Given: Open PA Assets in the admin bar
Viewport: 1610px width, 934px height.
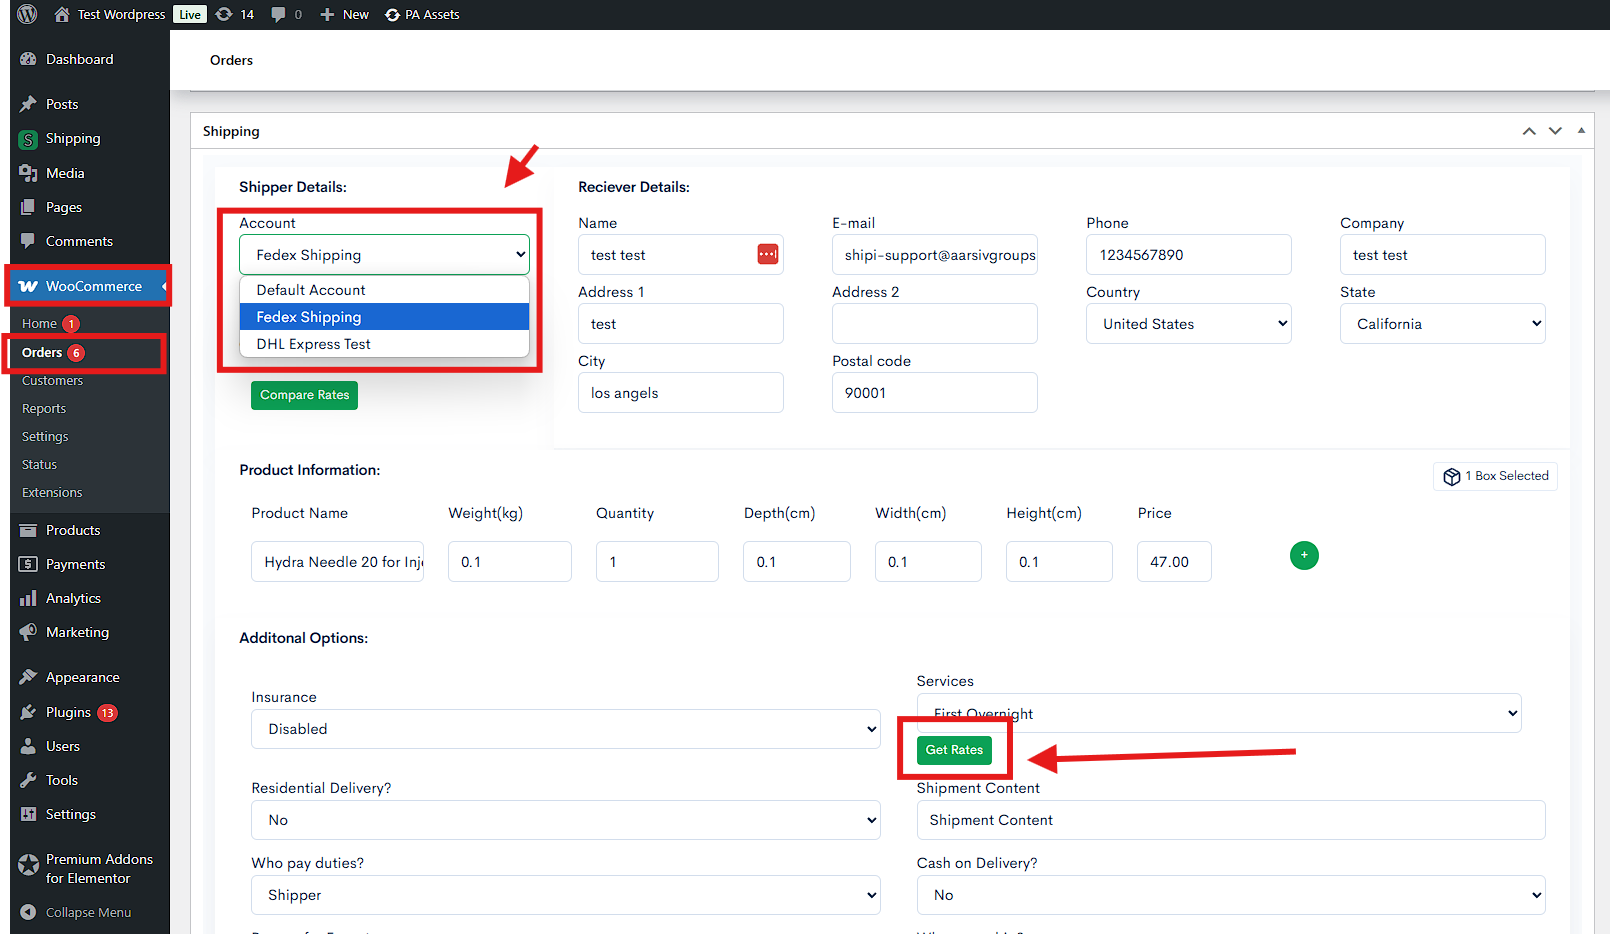Looking at the screenshot, I should pyautogui.click(x=422, y=14).
